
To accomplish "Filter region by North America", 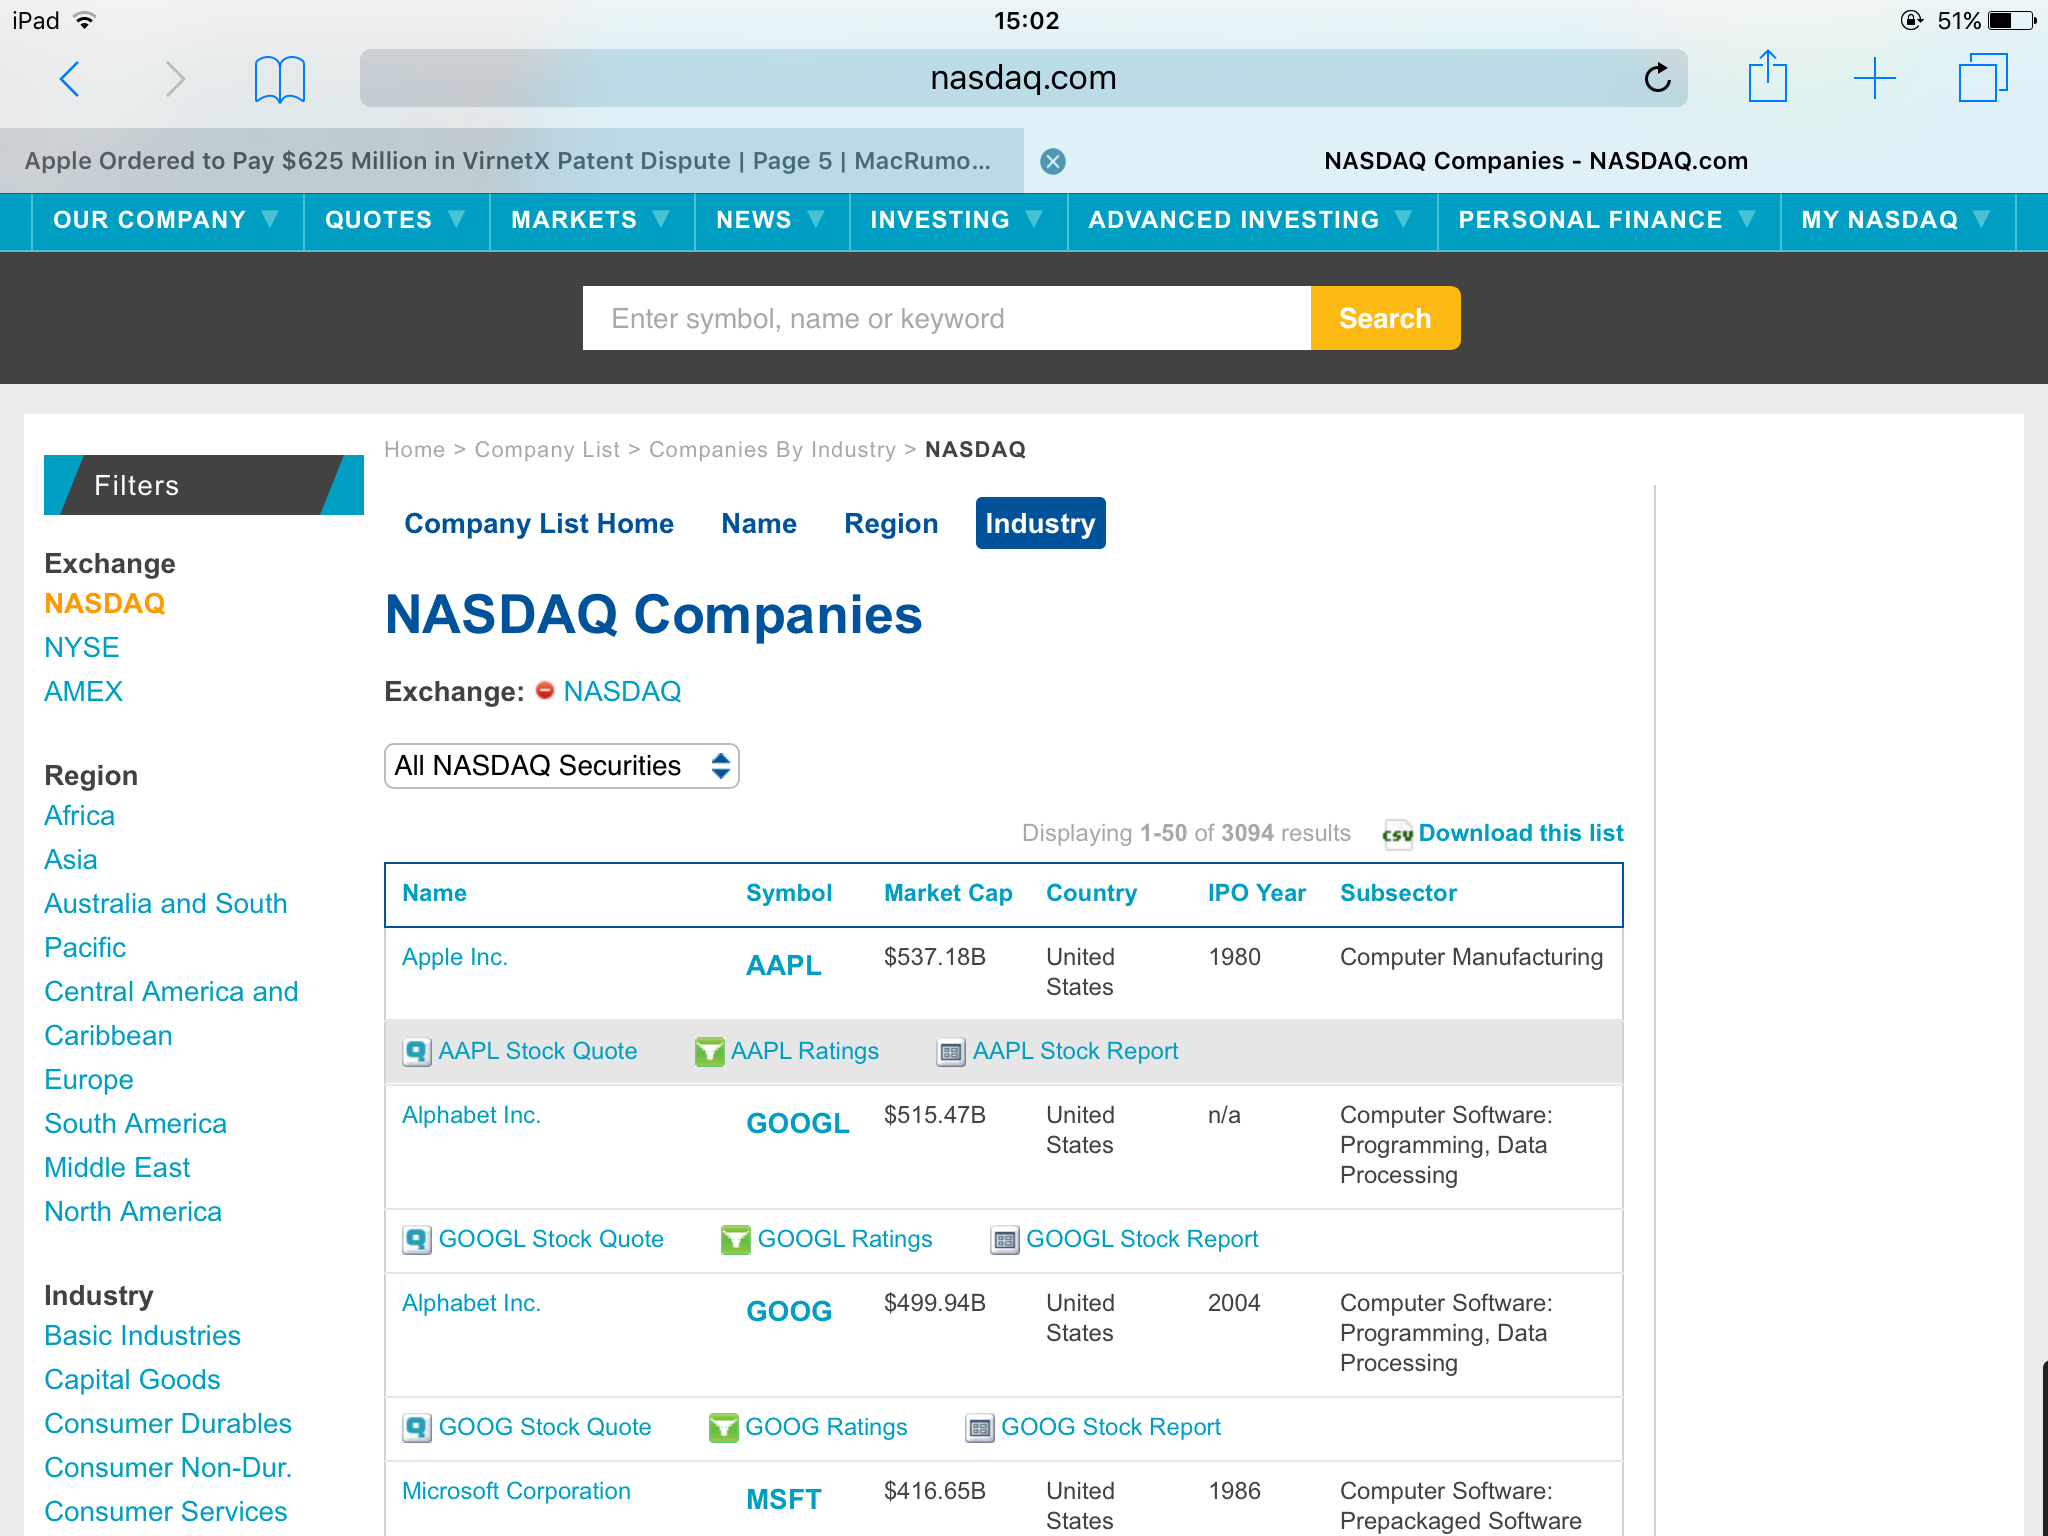I will pos(133,1211).
